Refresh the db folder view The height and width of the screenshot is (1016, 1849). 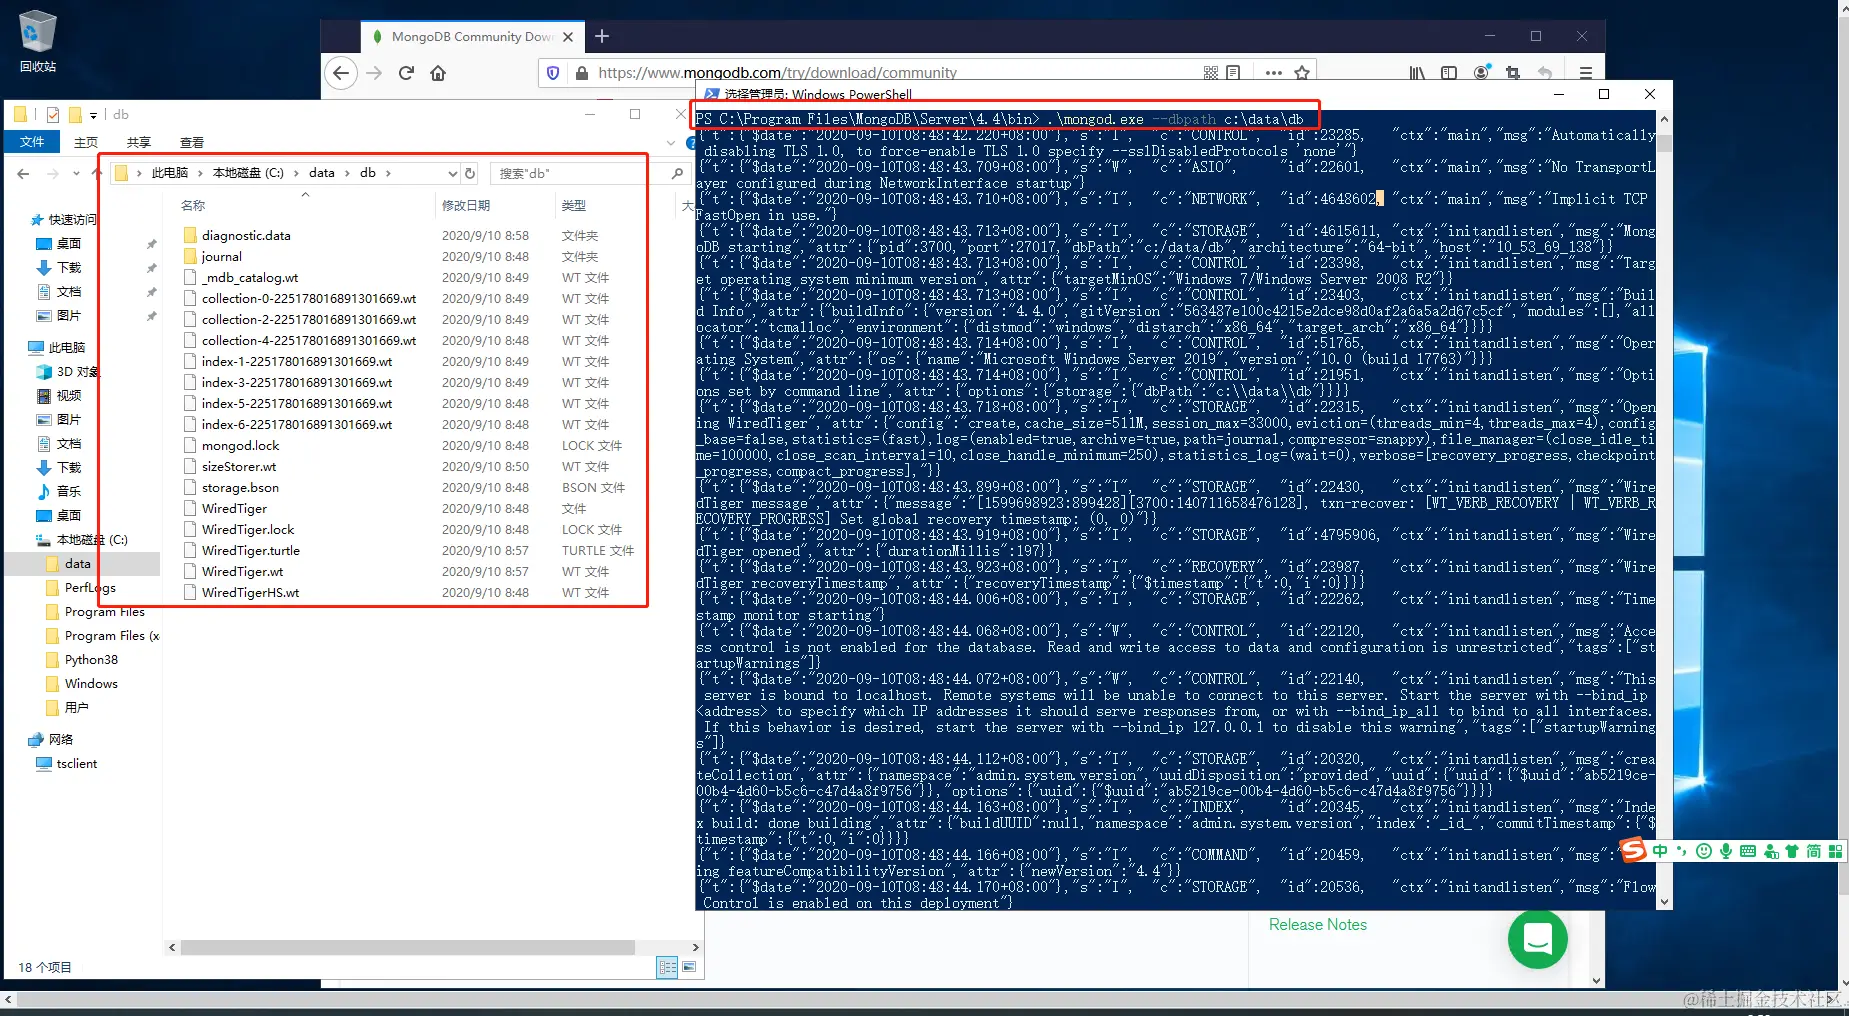[x=470, y=174]
